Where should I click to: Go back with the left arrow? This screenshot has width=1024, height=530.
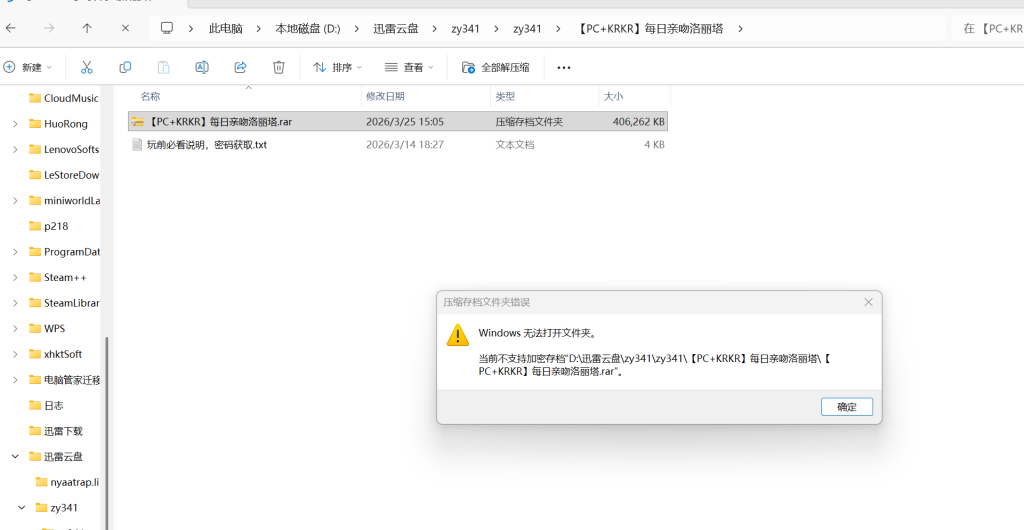(x=10, y=28)
